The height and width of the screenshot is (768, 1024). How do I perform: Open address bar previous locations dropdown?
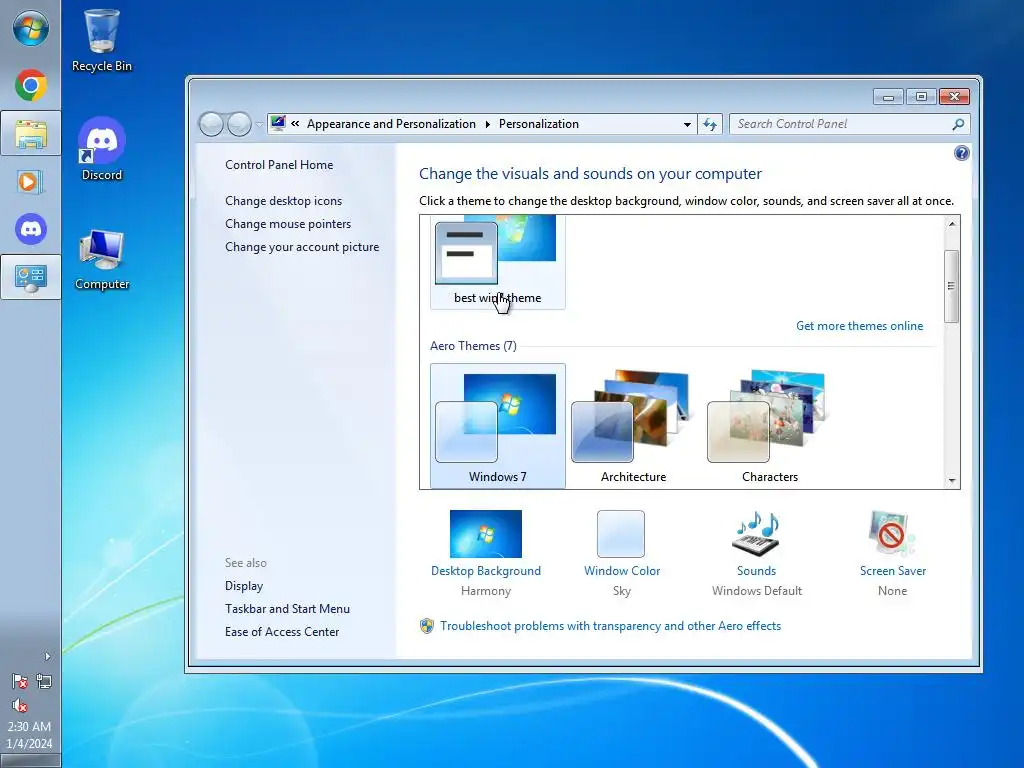(x=687, y=124)
